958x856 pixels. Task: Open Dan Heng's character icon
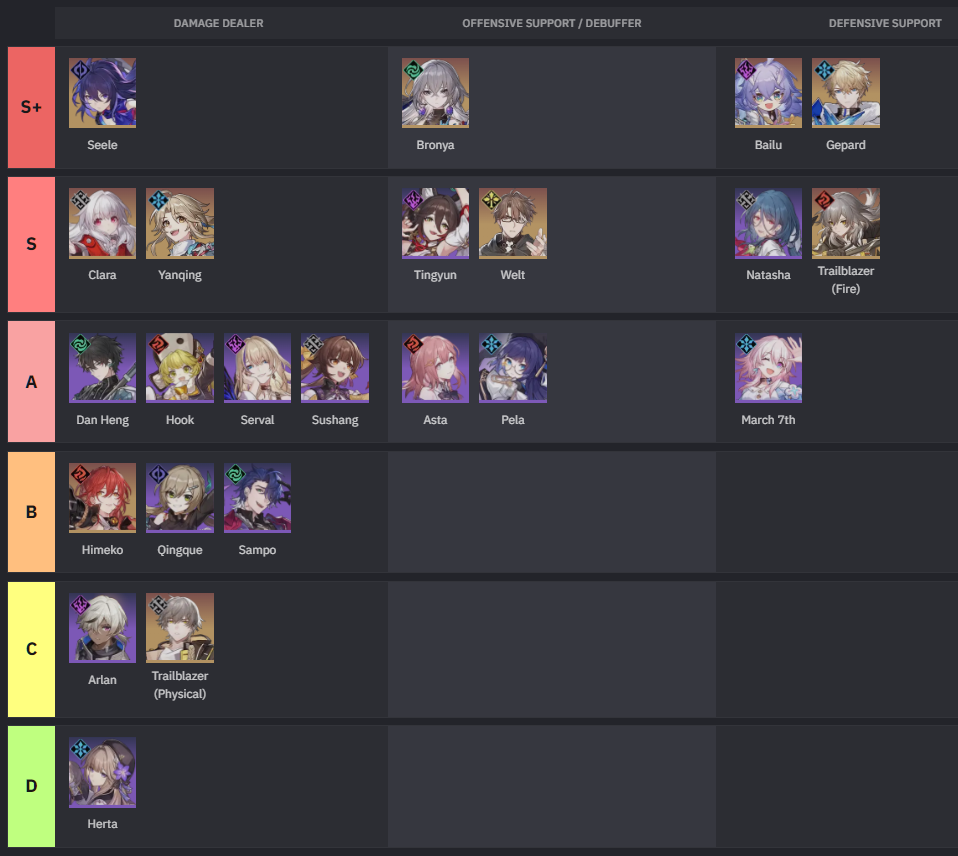click(x=102, y=368)
